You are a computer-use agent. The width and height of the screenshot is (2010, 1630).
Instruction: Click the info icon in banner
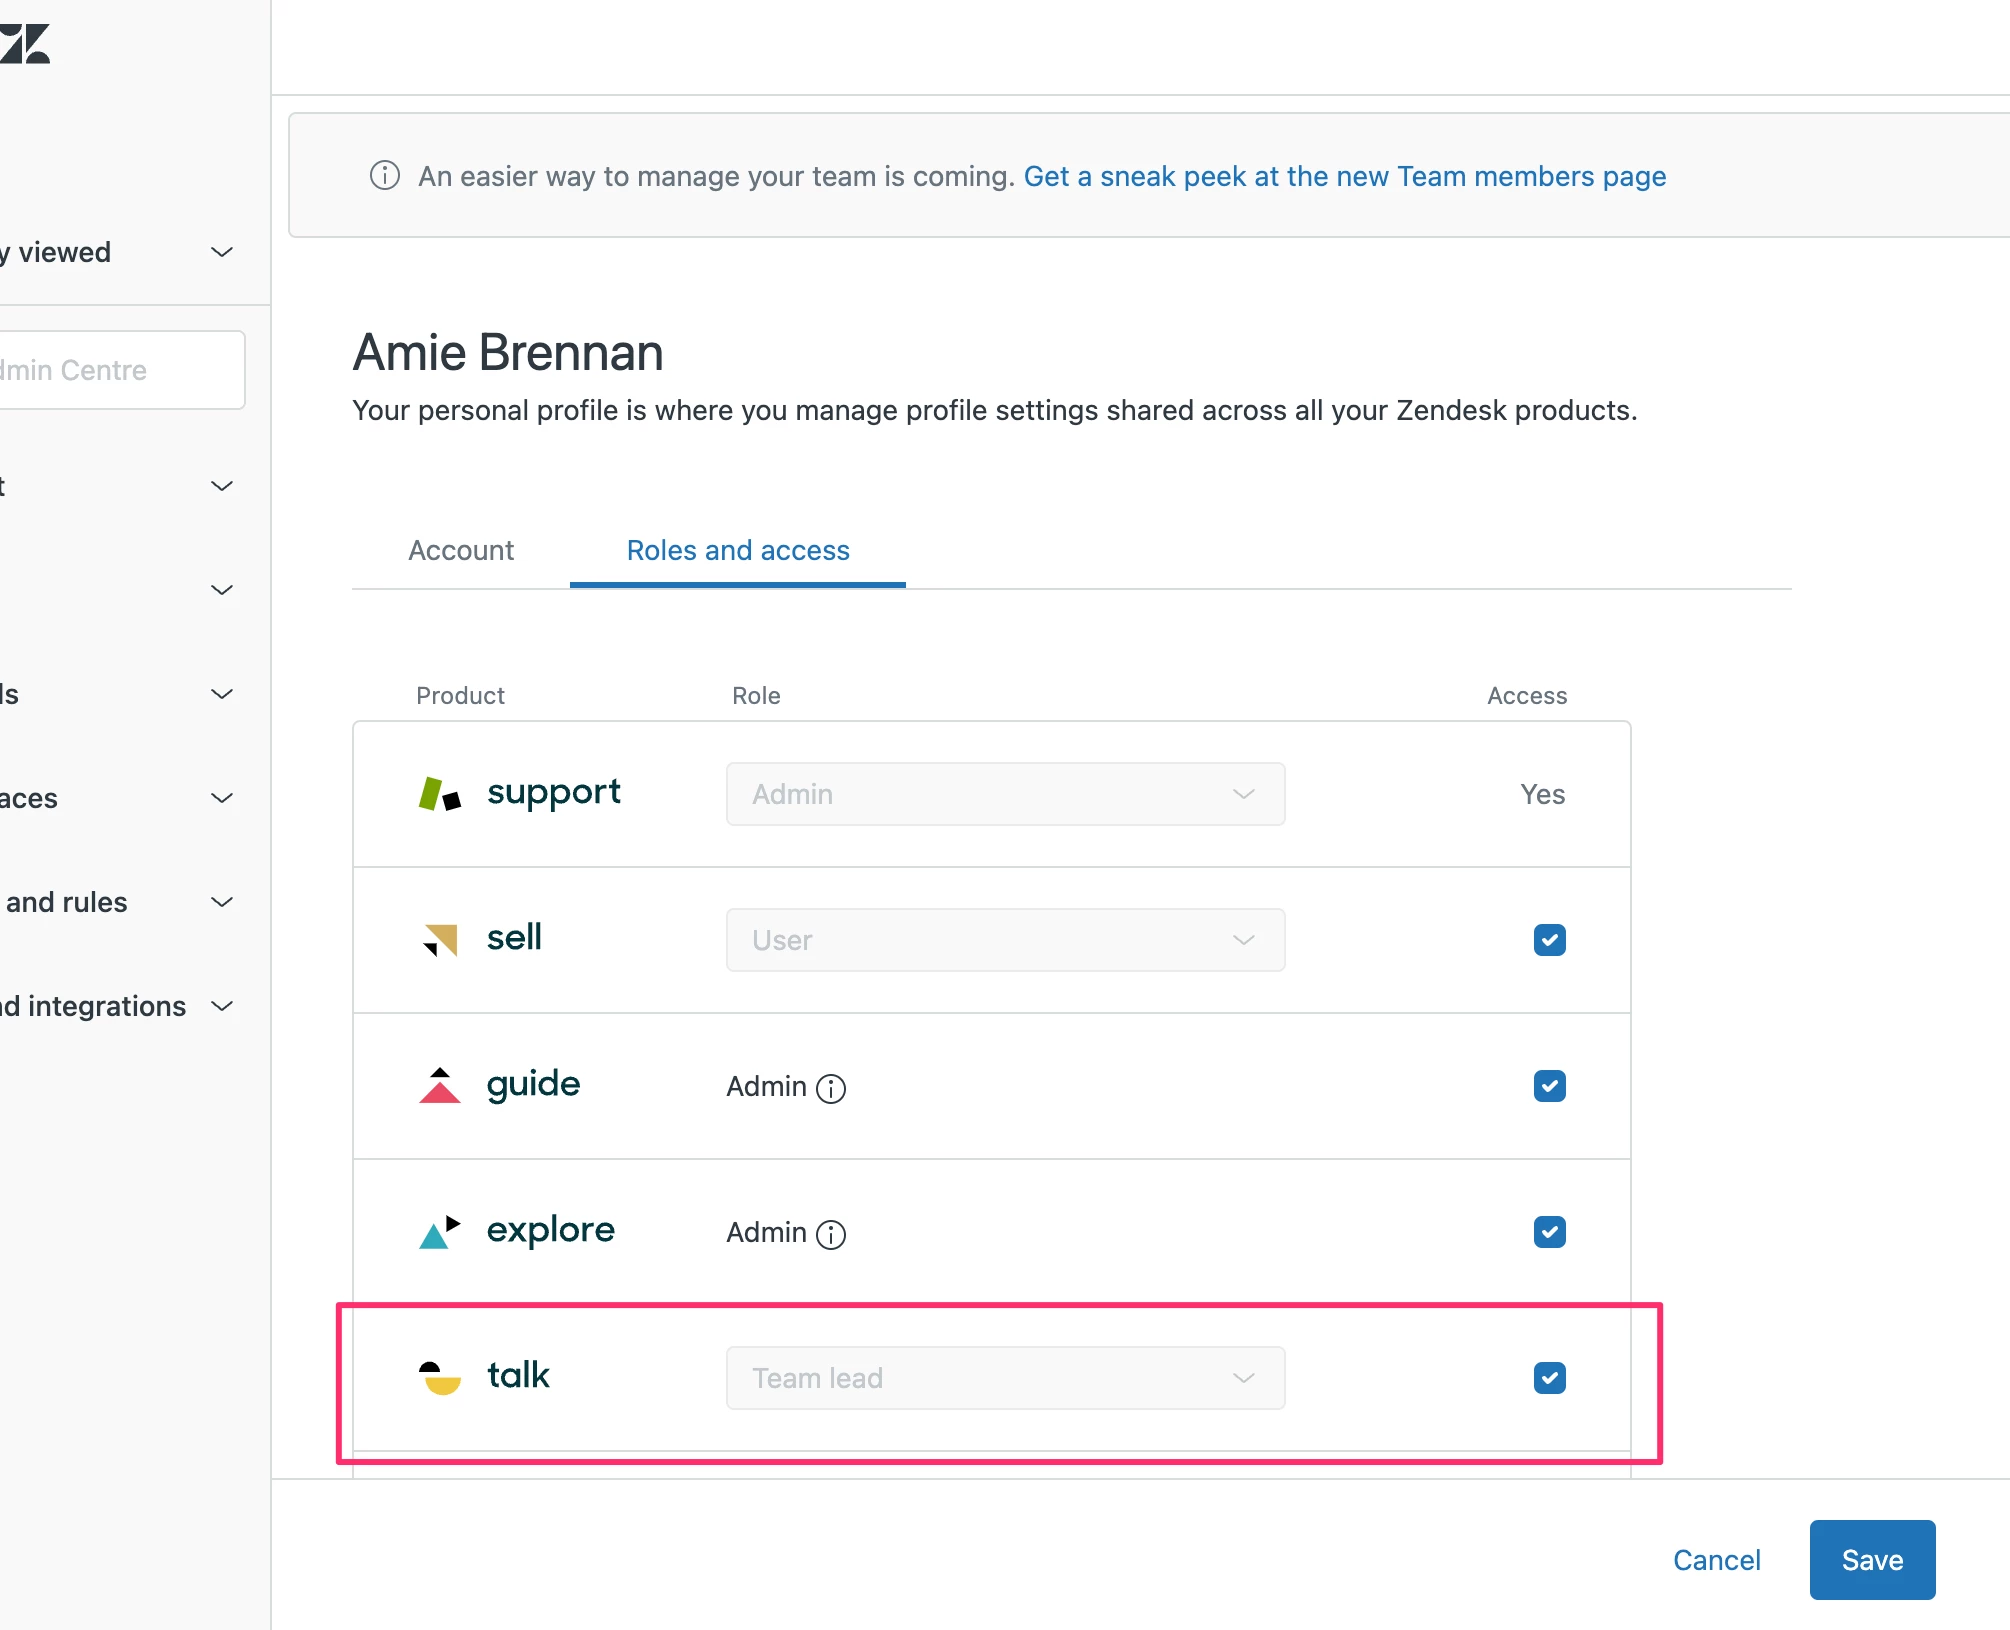[385, 176]
